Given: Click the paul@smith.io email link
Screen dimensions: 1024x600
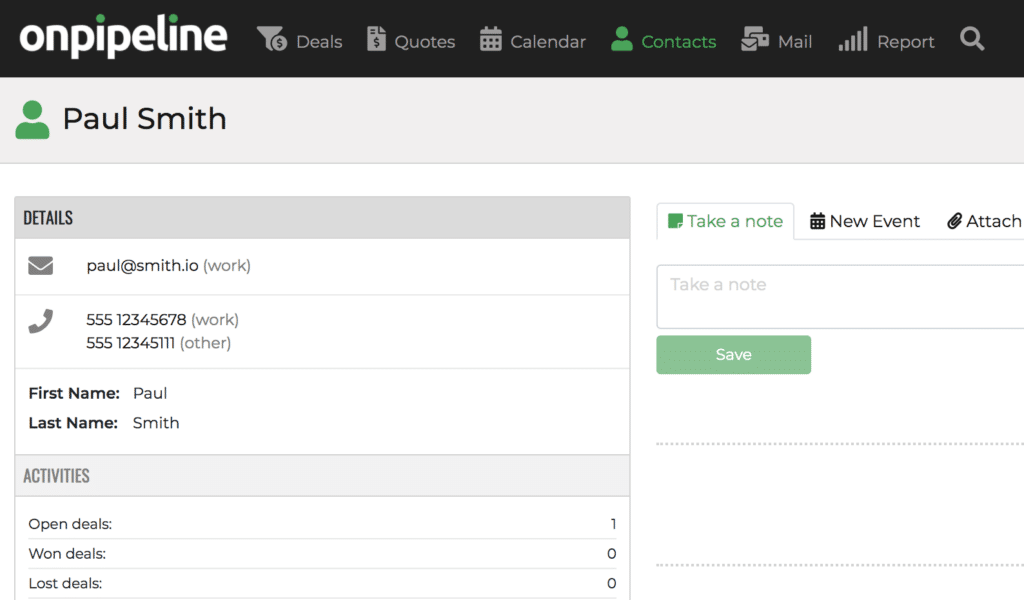Looking at the screenshot, I should [x=142, y=266].
